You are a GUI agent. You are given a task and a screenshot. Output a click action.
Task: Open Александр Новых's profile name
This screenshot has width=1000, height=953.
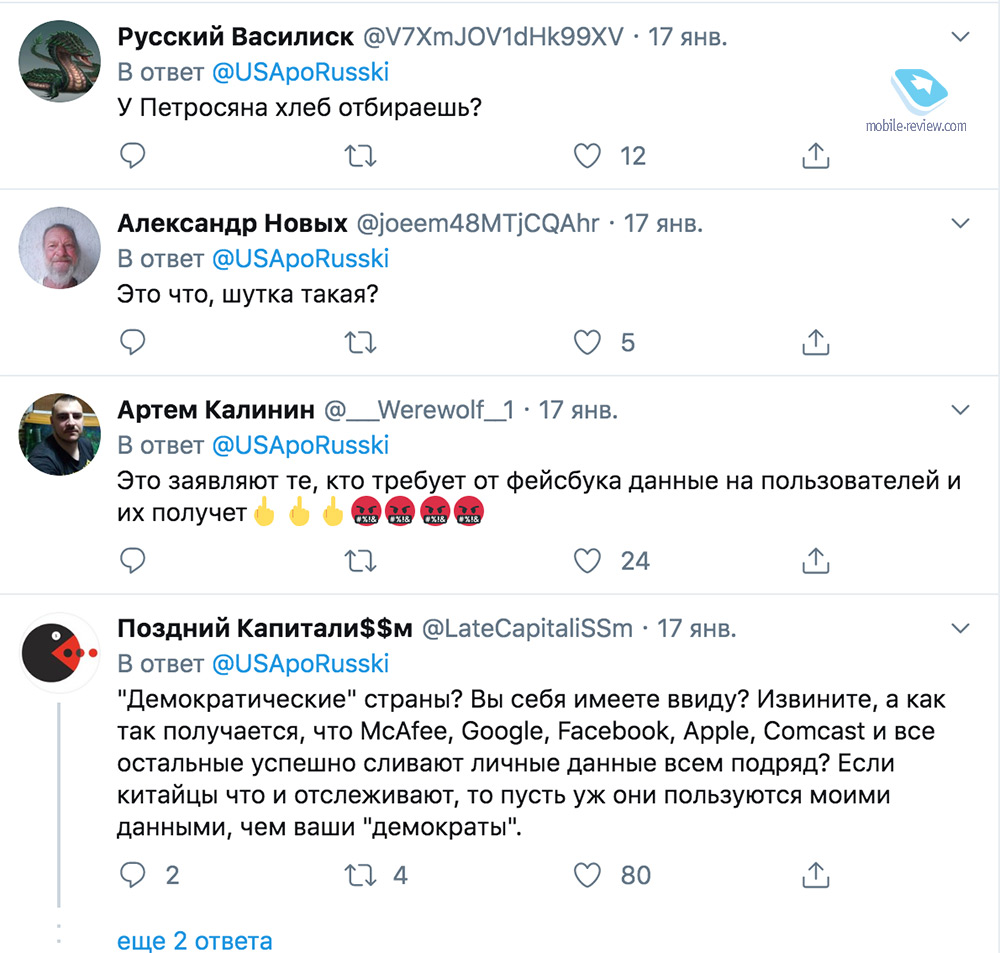pos(232,223)
